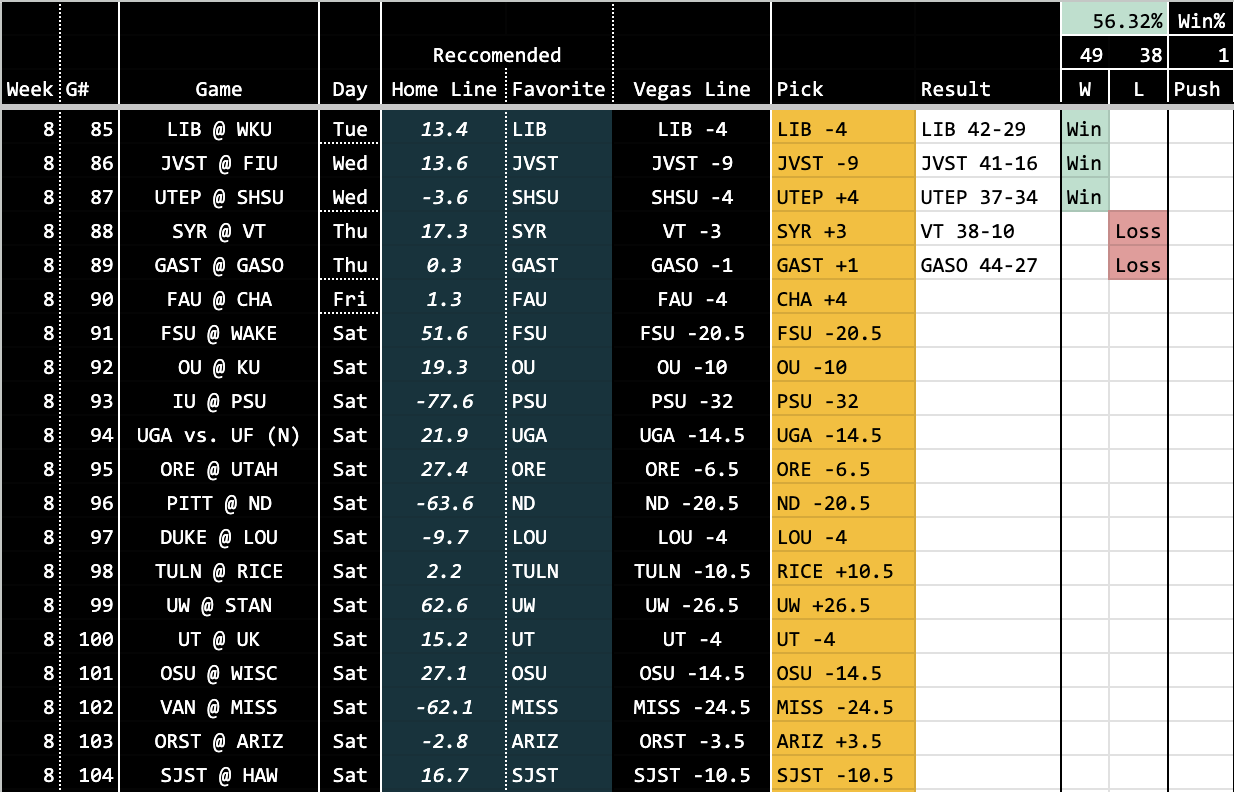The width and height of the screenshot is (1234, 792).
Task: Click the SJST @ HAW game cell
Action: pos(219,775)
